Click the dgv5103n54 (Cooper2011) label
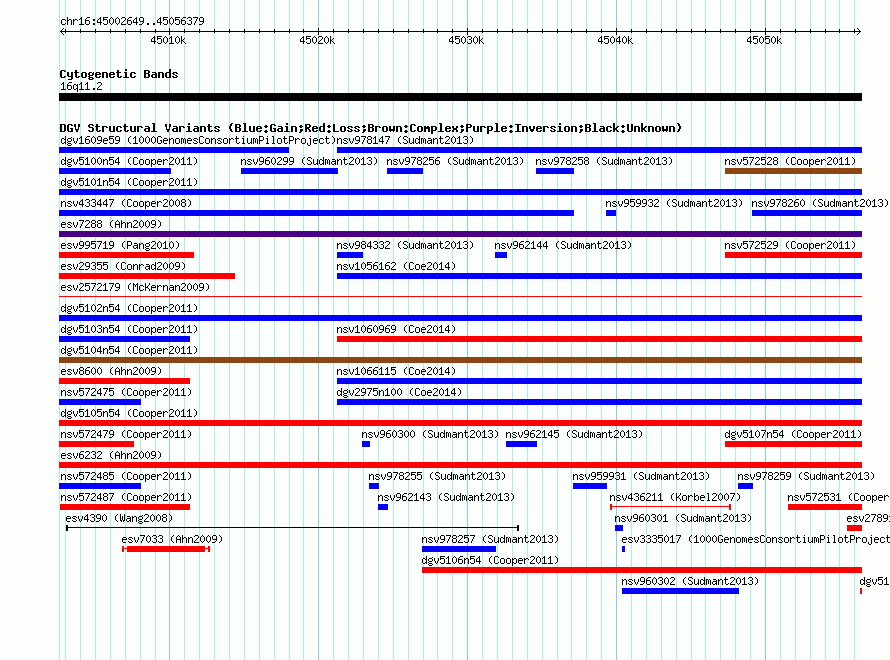 click(129, 329)
